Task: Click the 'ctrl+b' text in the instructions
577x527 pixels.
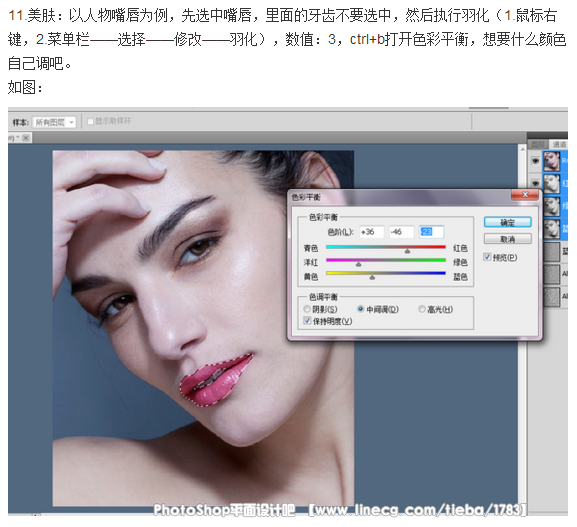Action: 367,39
